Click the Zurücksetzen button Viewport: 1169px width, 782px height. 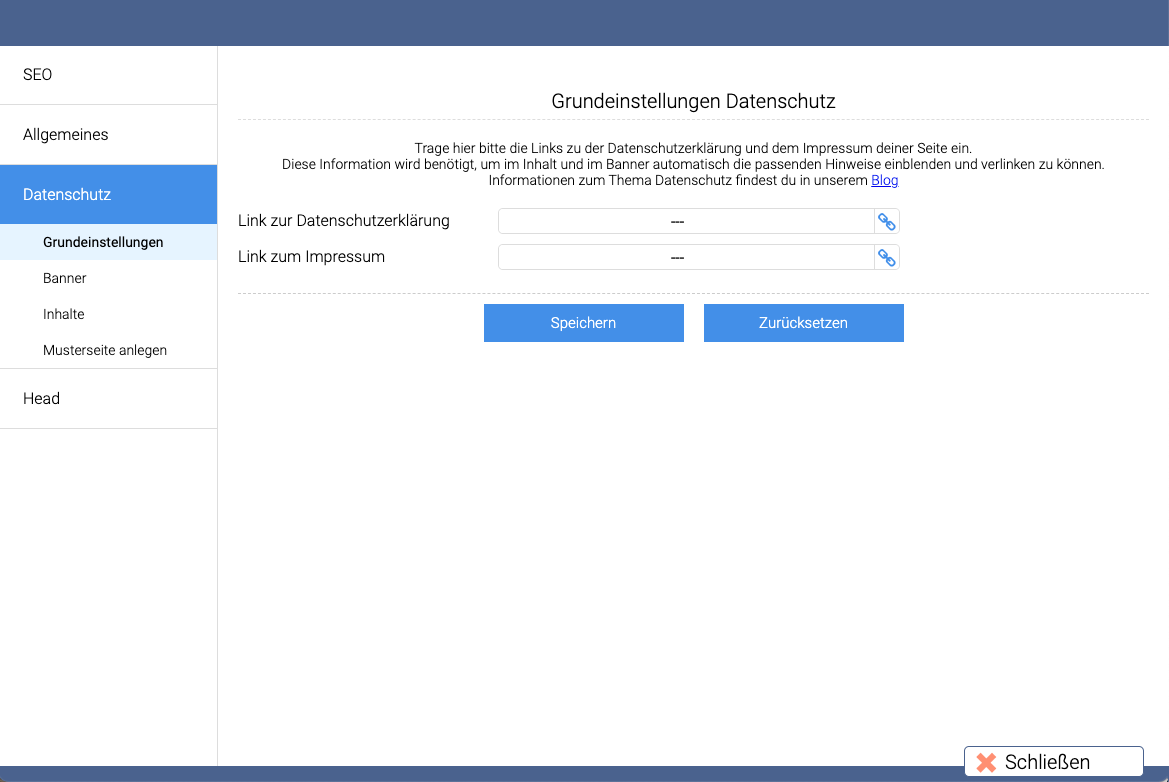(804, 323)
